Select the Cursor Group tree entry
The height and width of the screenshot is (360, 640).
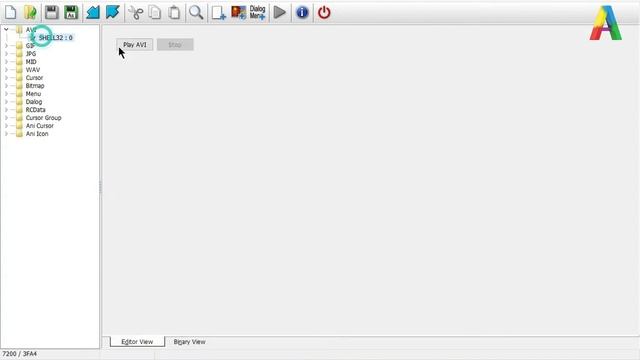point(44,118)
